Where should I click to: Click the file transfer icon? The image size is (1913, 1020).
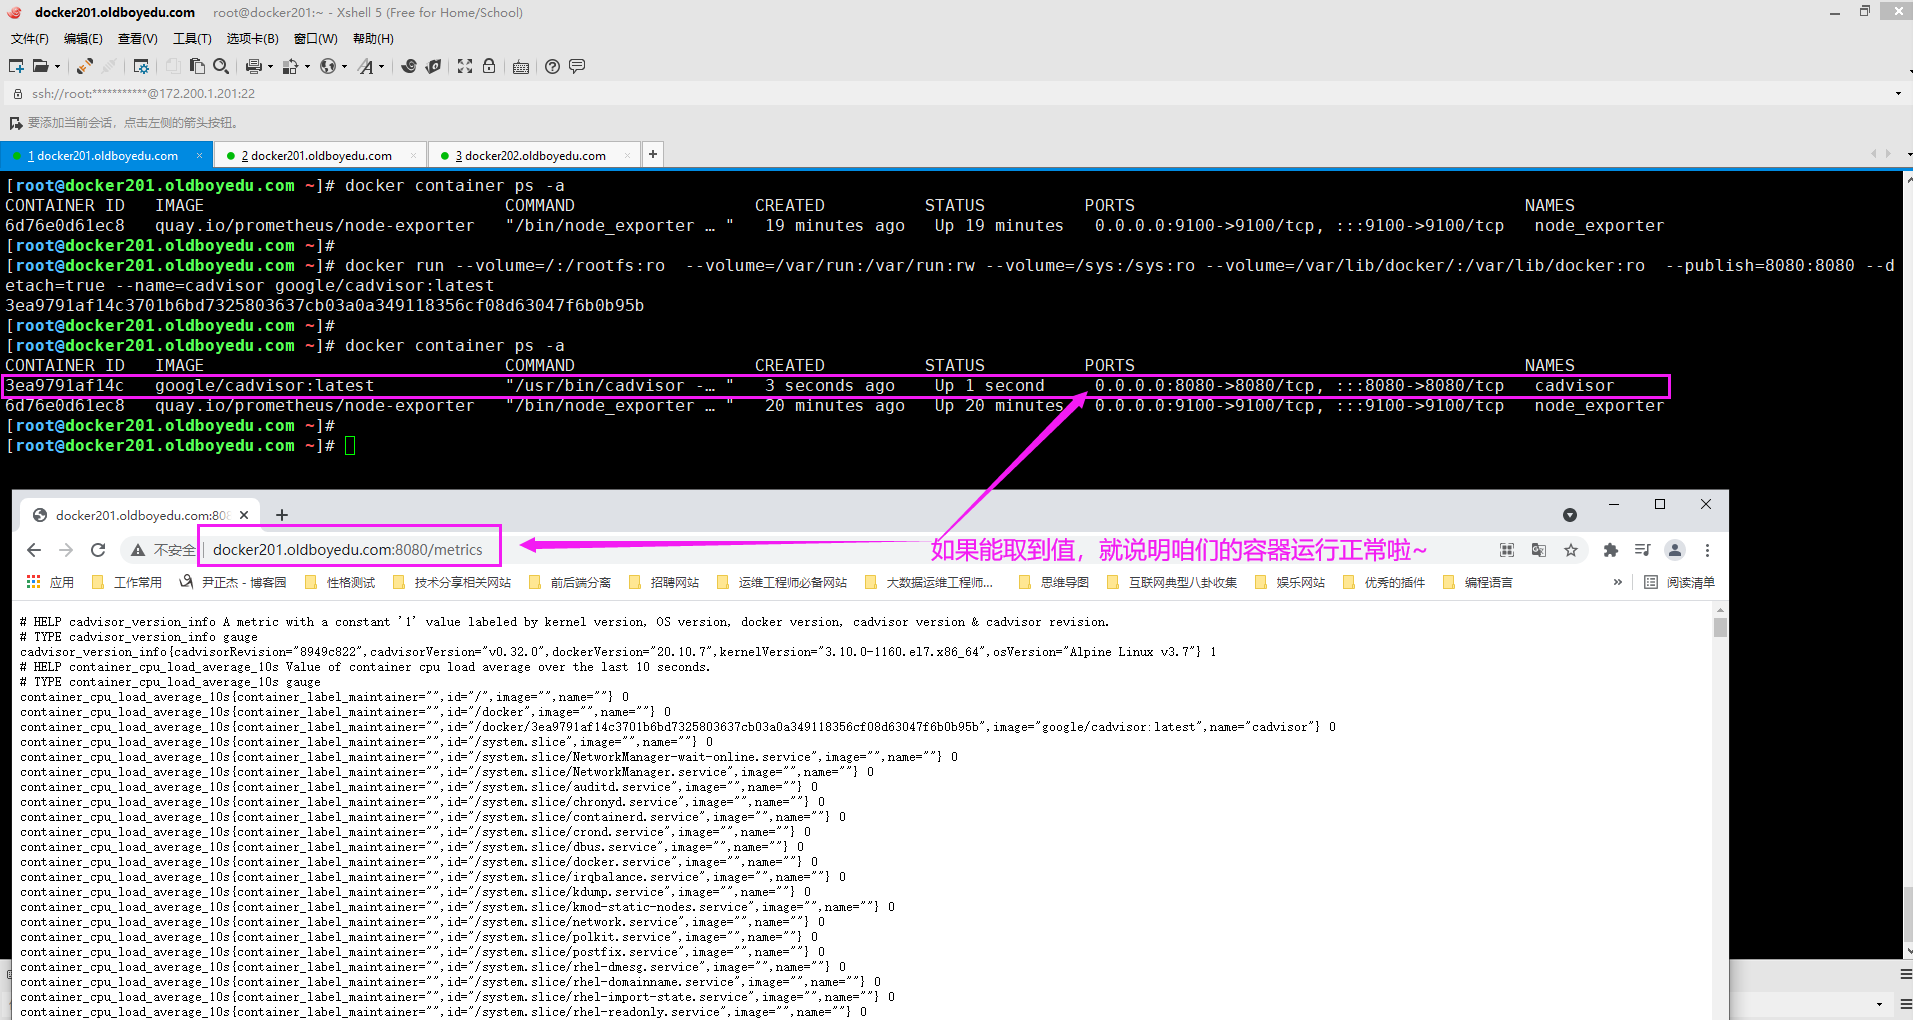(290, 66)
